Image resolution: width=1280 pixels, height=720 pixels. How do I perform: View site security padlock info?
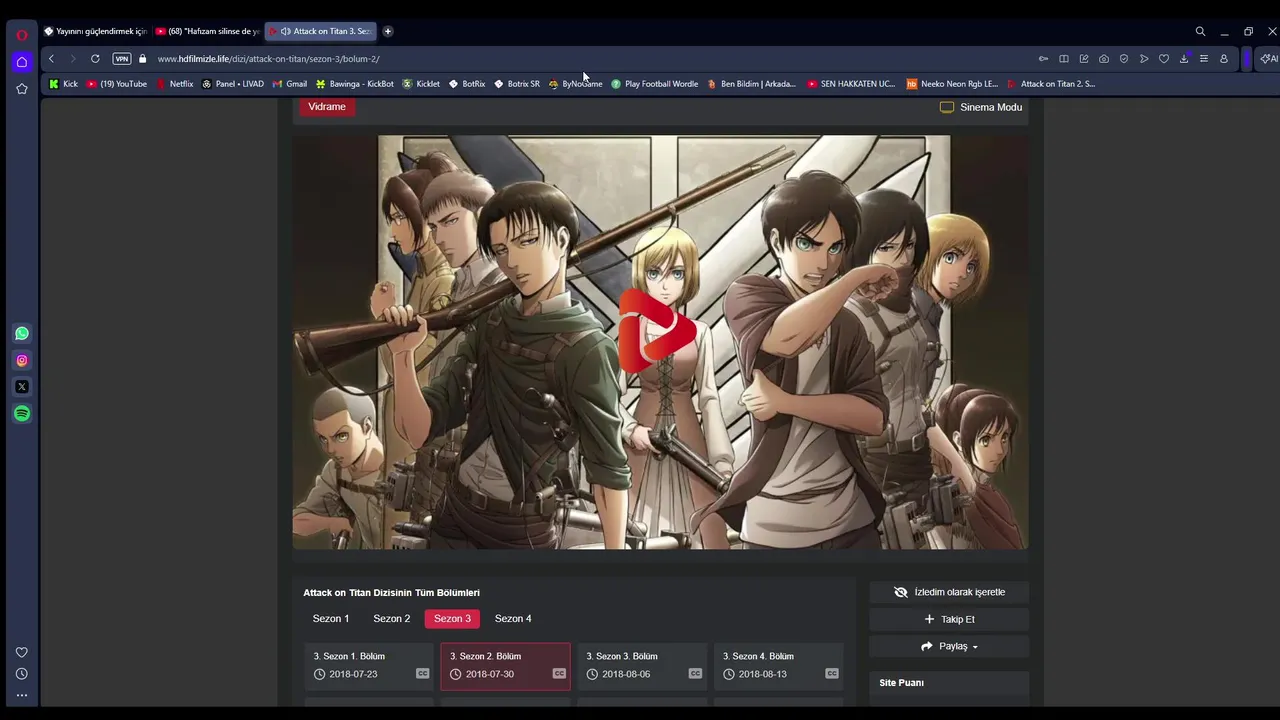pos(142,59)
